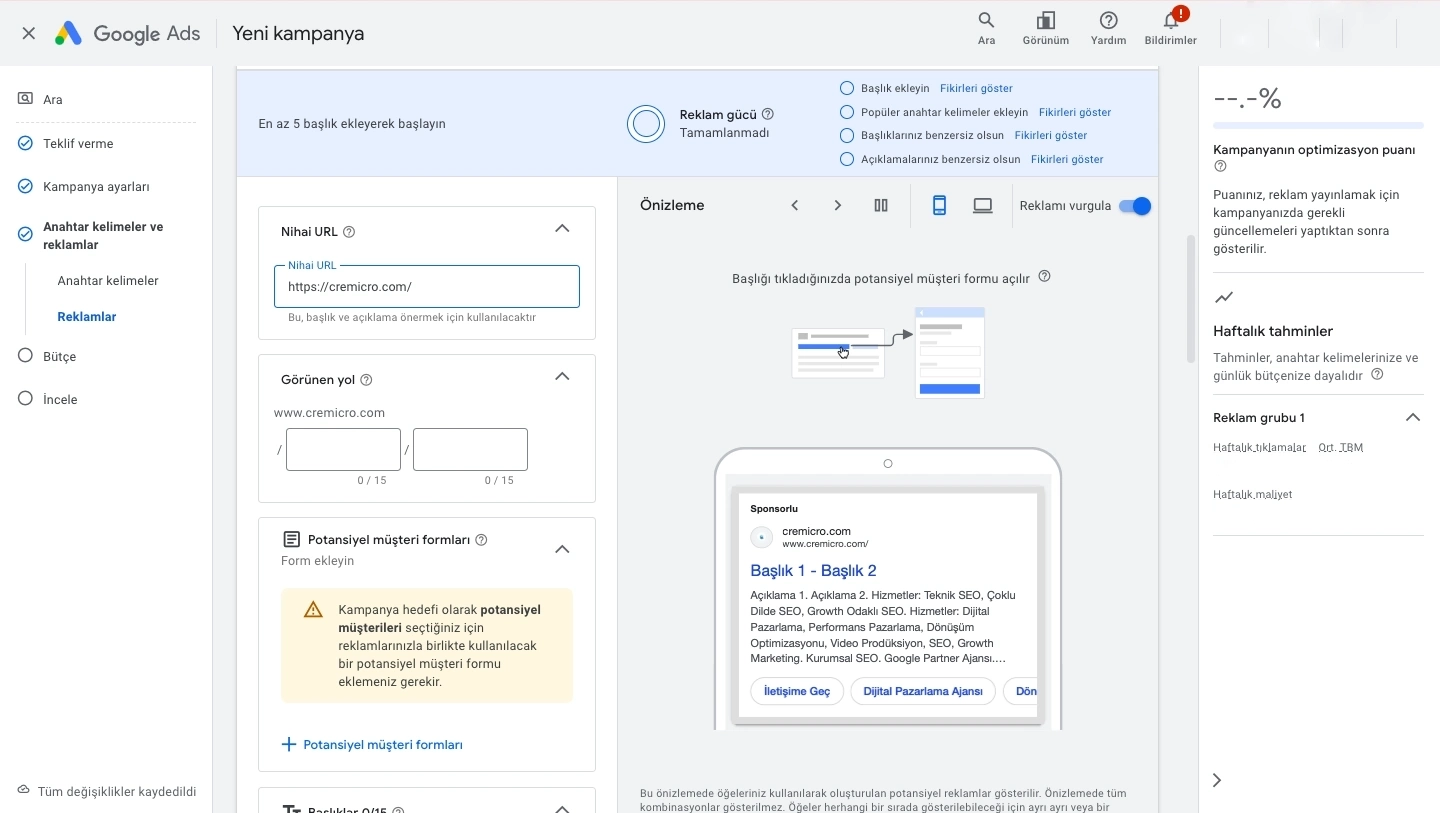Click Fikirleri göster for popular keywords
Screen dimensions: 1440x813
pos(1075,112)
